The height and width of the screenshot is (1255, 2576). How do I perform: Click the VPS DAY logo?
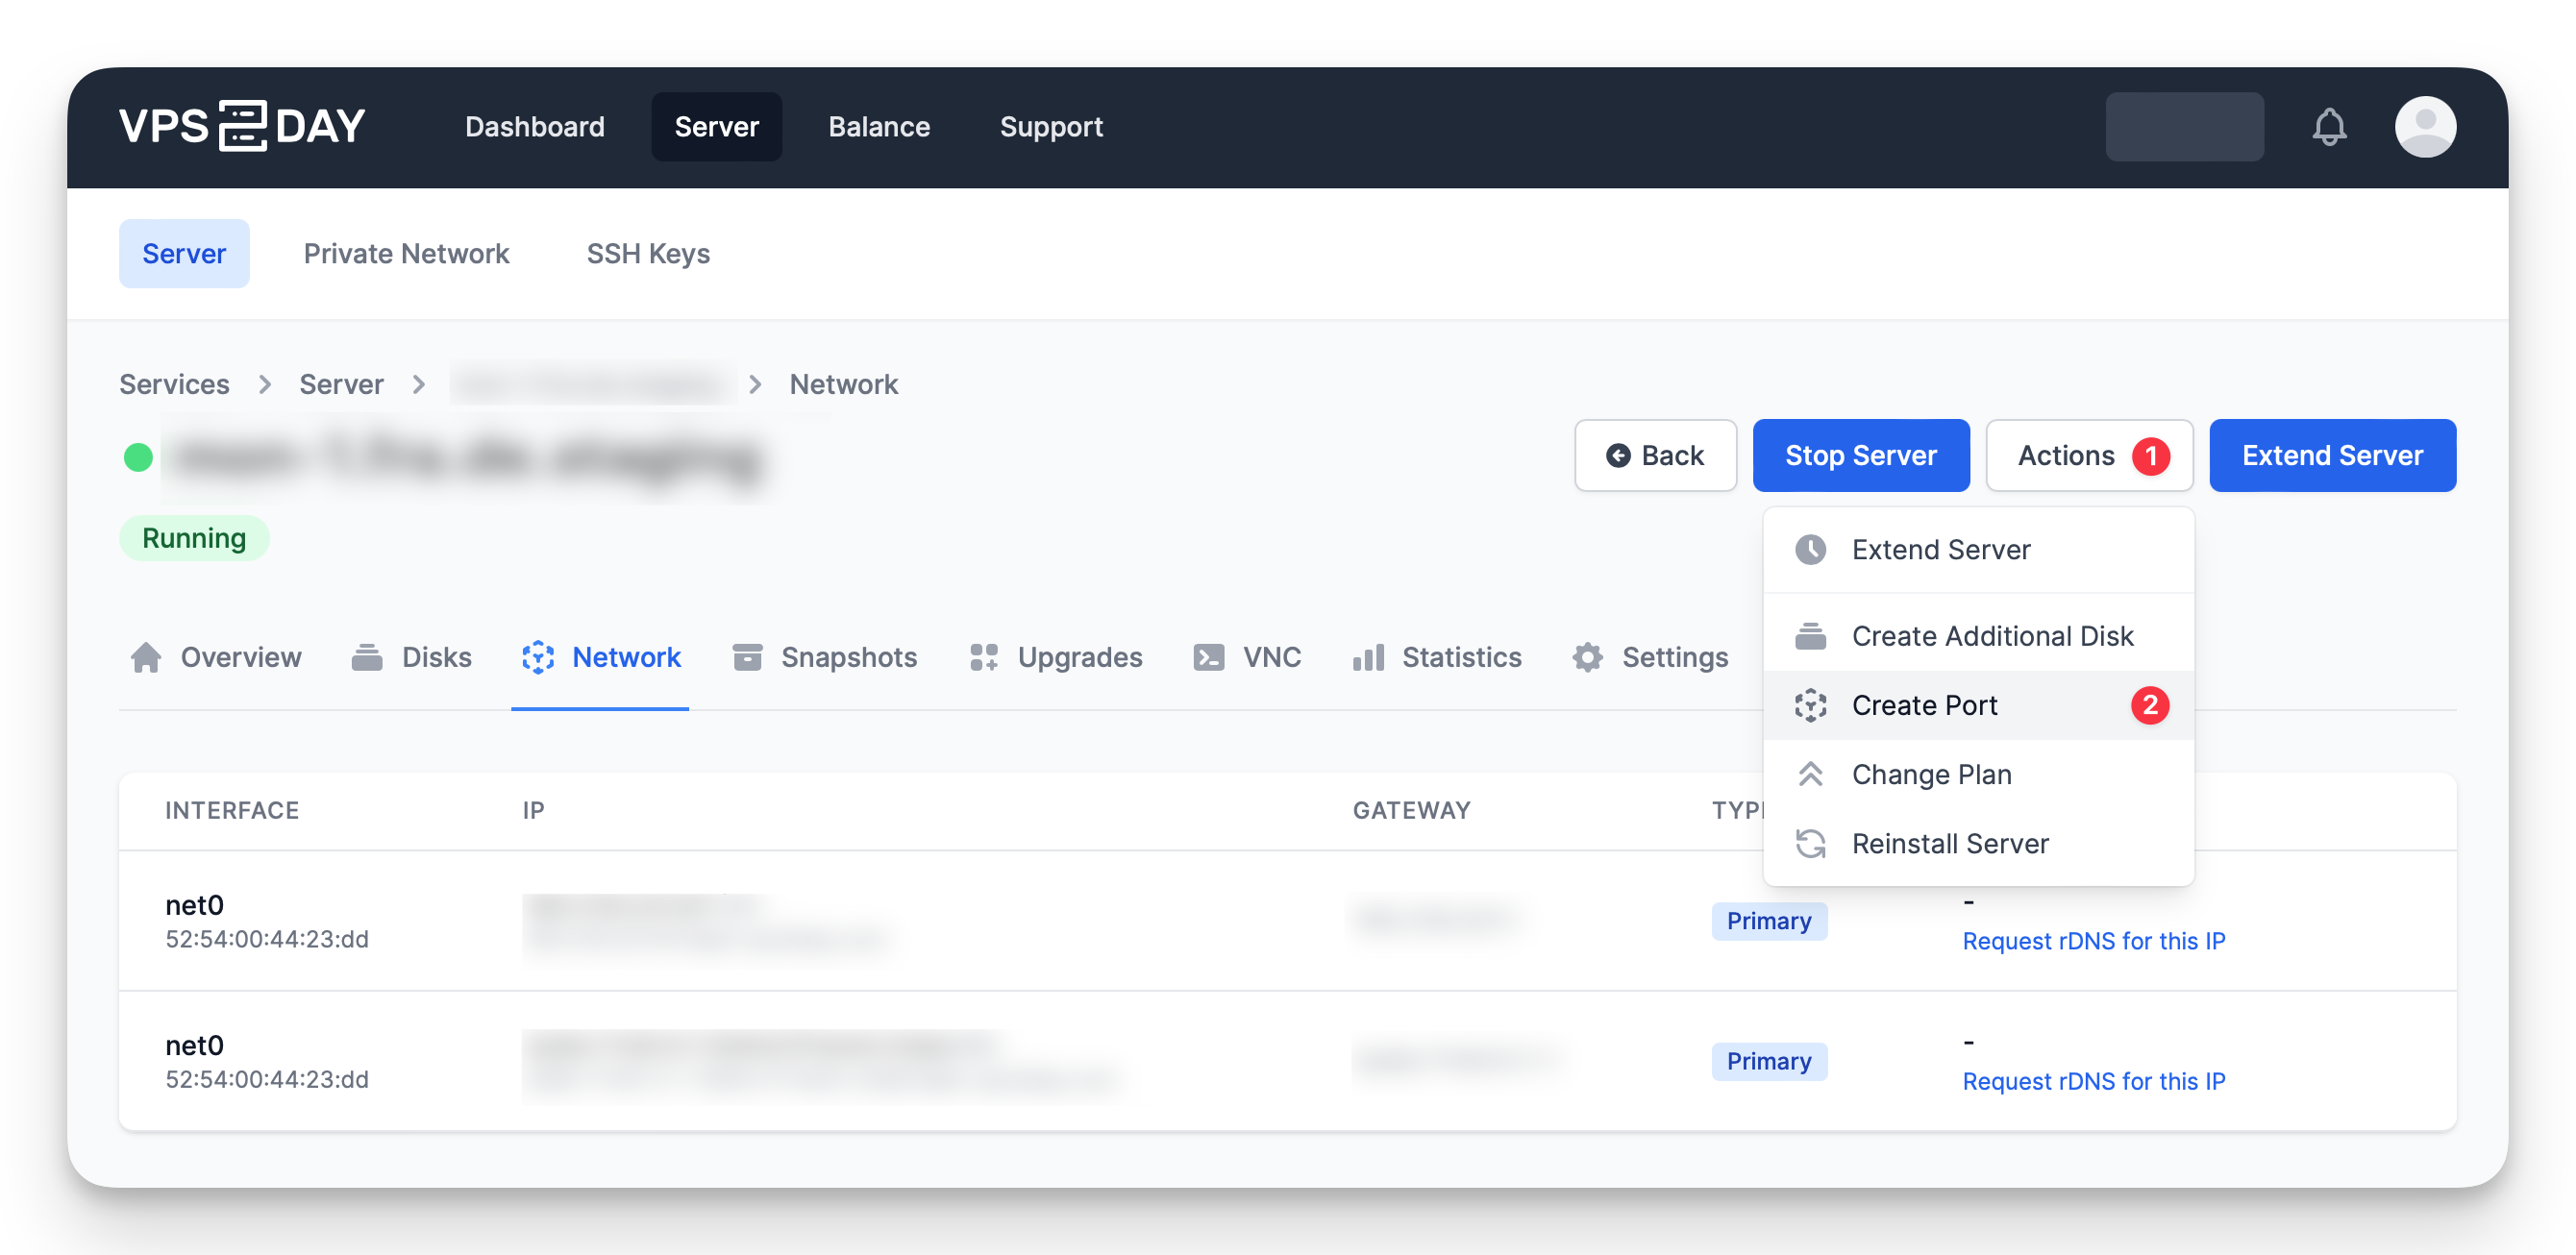(x=242, y=127)
